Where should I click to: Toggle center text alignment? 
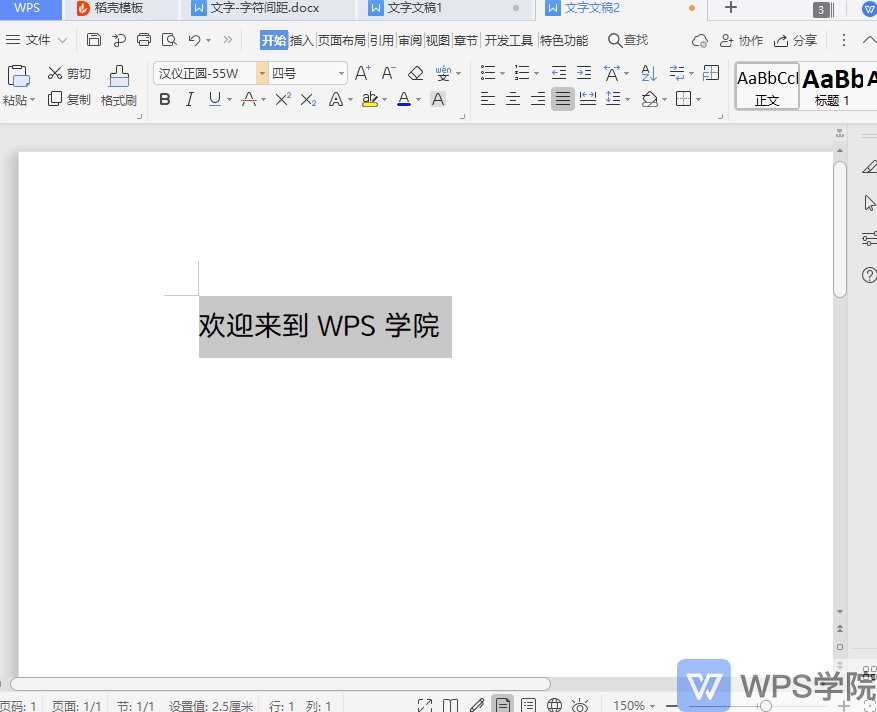(x=512, y=99)
